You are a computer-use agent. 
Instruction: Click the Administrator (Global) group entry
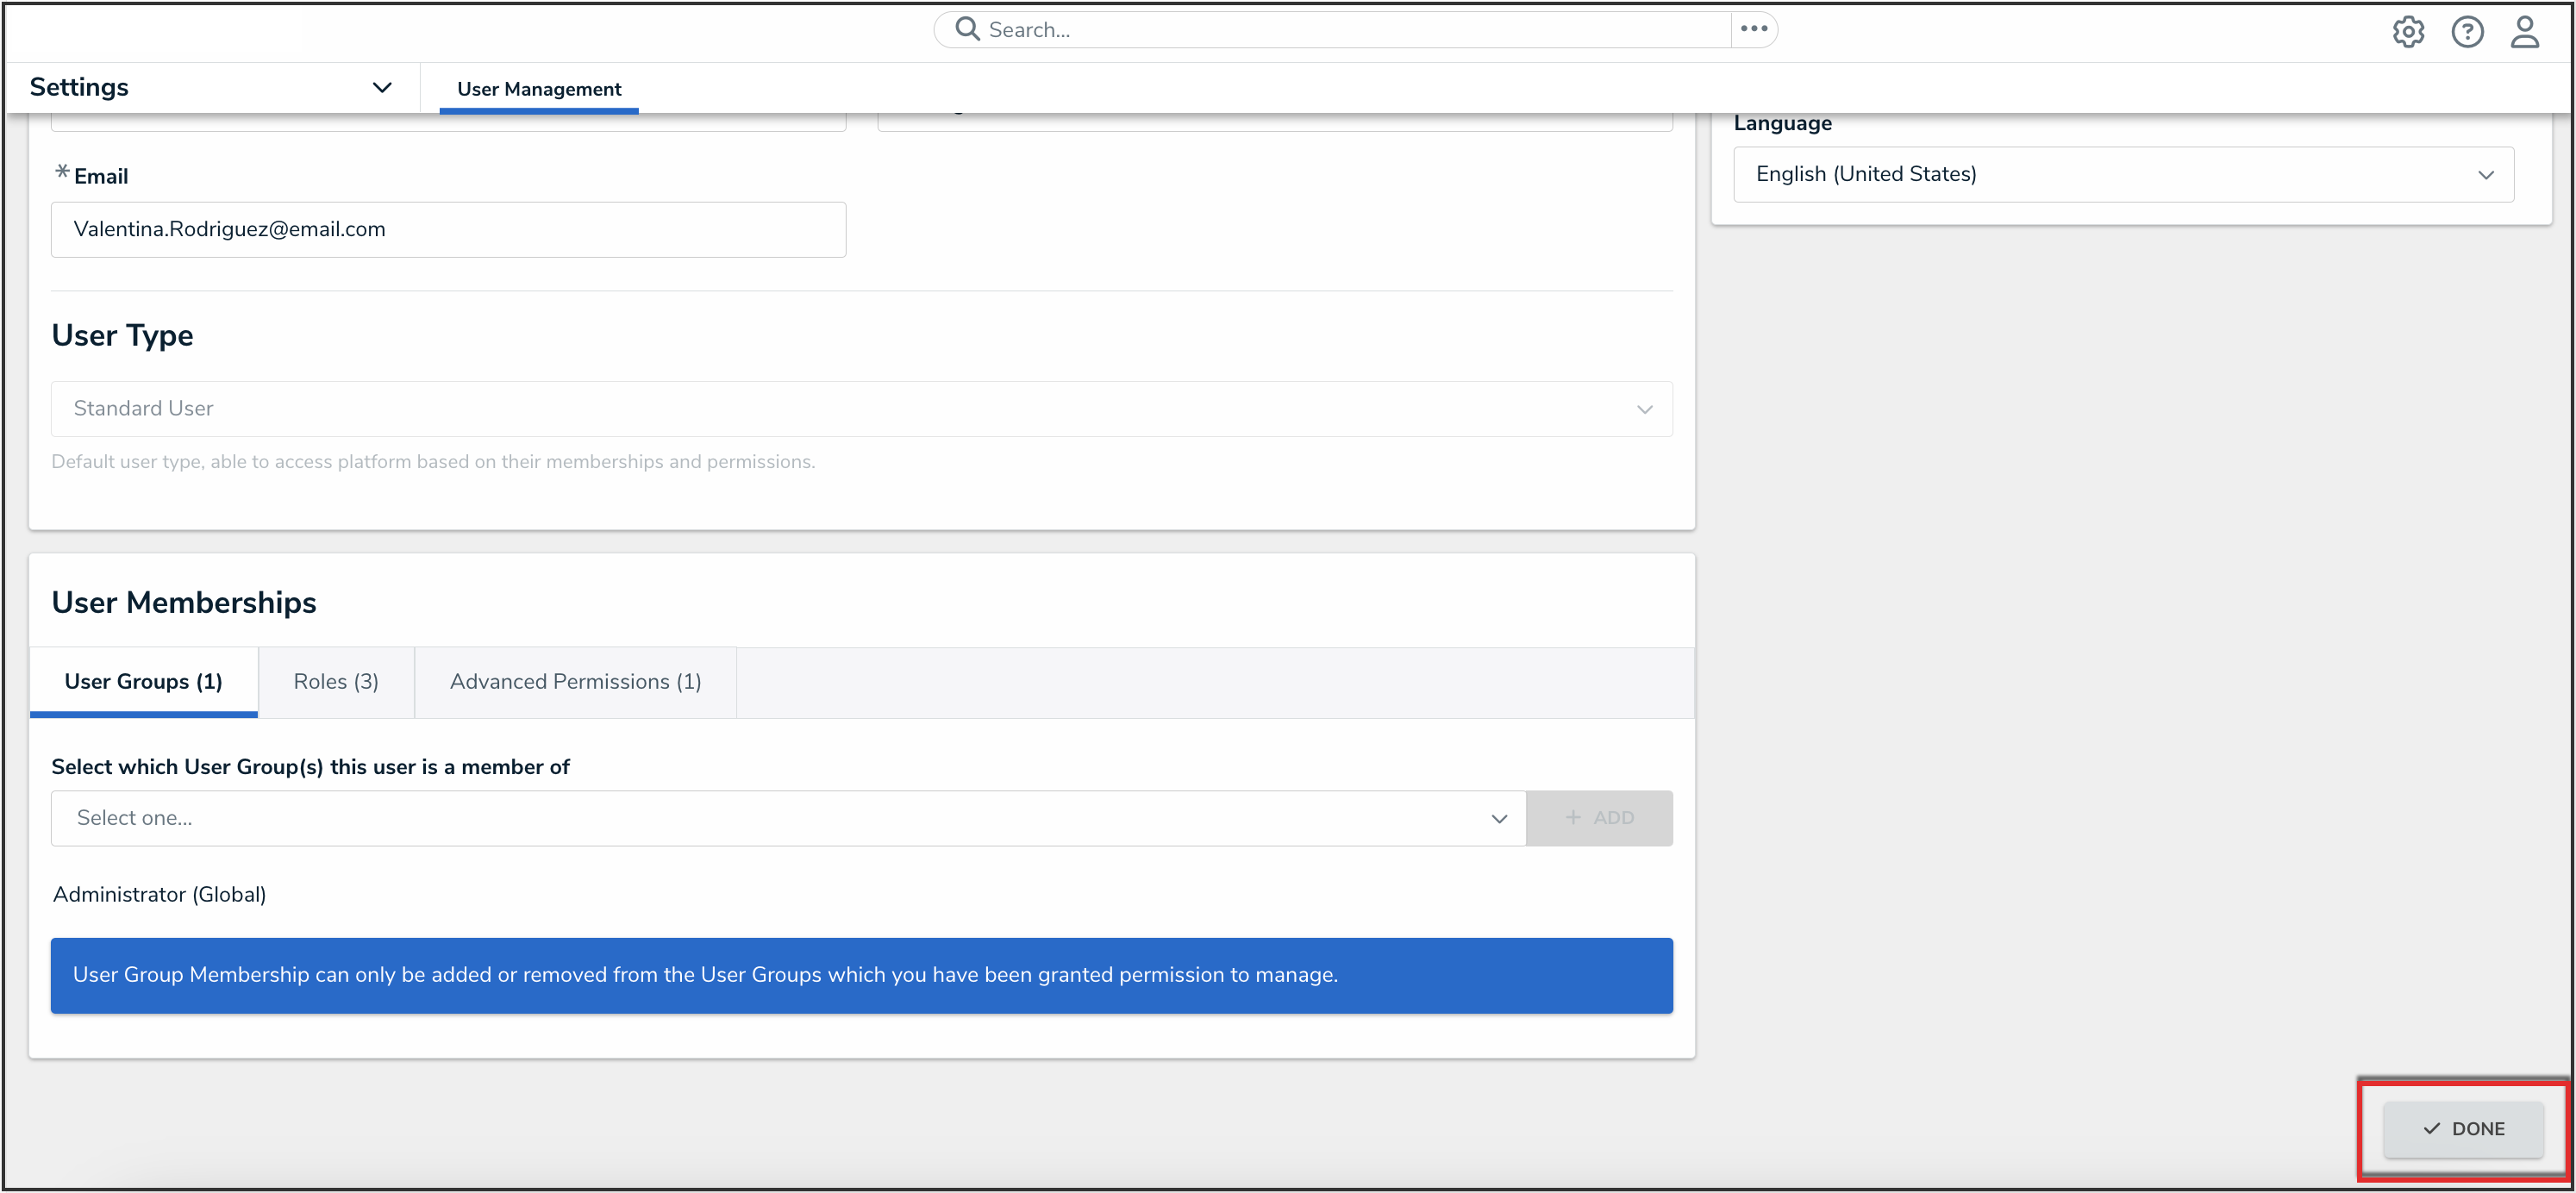click(x=160, y=894)
